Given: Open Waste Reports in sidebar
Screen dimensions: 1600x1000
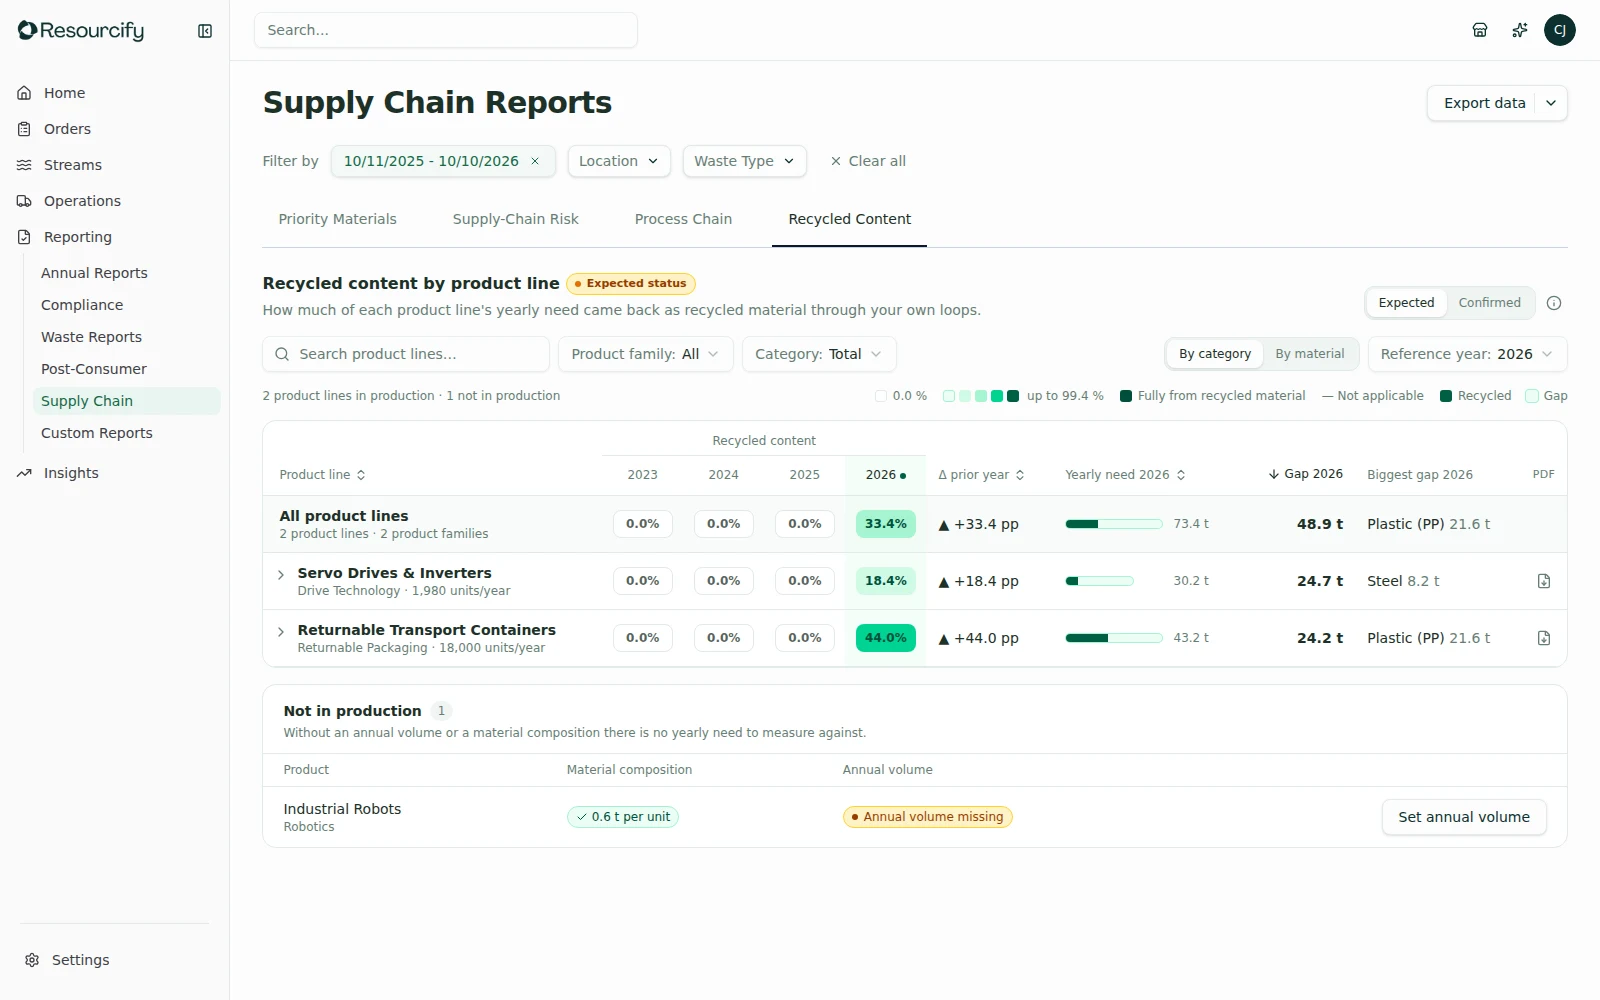Looking at the screenshot, I should 91,337.
